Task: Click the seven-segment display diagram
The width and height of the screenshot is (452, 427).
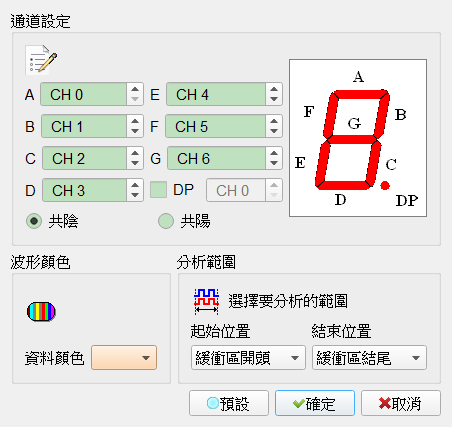Action: coord(358,138)
